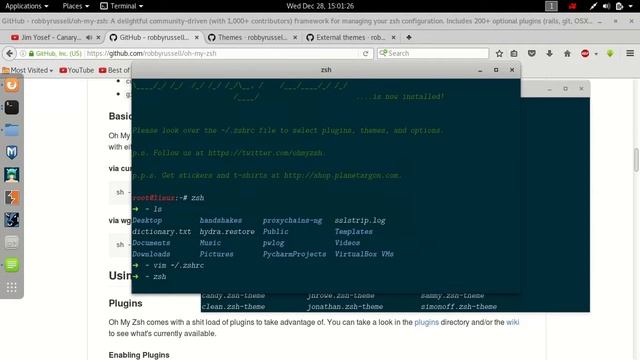Launch Metasploit from the dock

(11, 152)
